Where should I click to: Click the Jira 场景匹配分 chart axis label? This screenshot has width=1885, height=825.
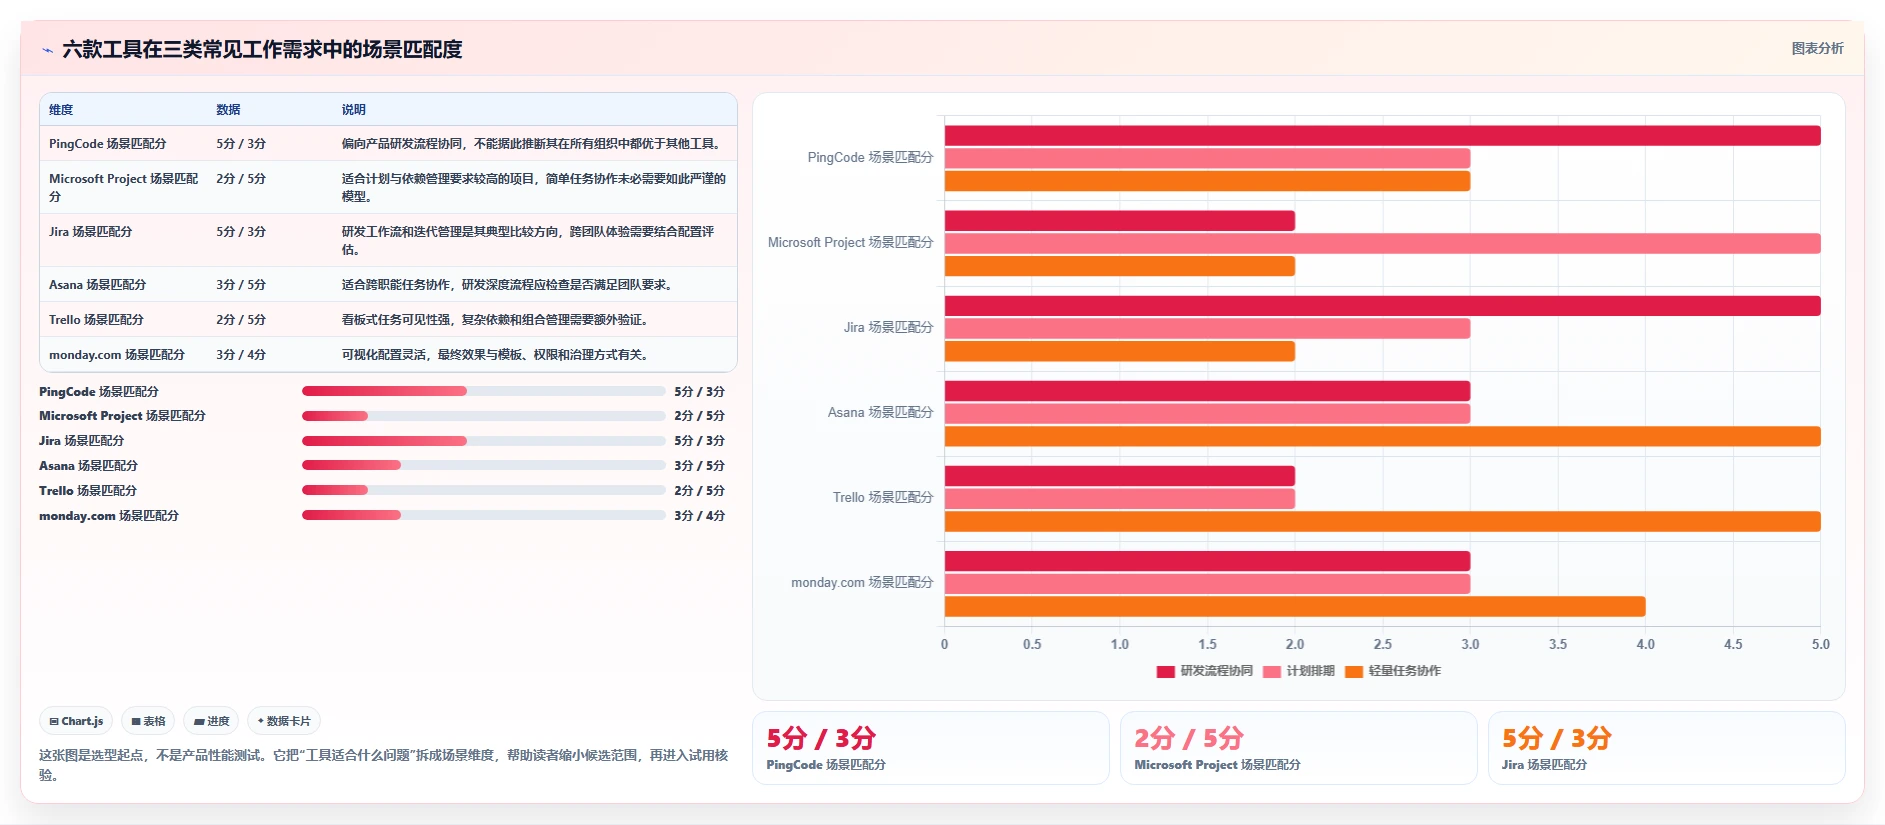click(x=888, y=327)
